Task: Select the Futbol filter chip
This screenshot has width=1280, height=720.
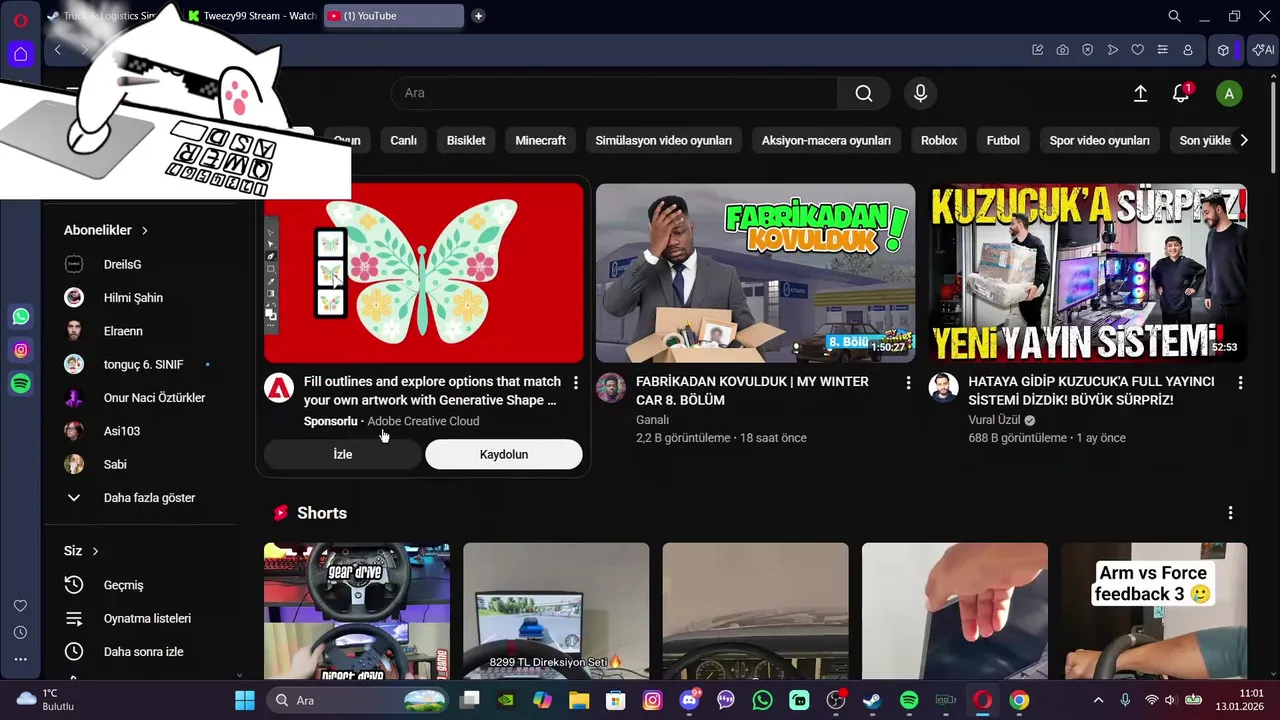Action: tap(1003, 141)
